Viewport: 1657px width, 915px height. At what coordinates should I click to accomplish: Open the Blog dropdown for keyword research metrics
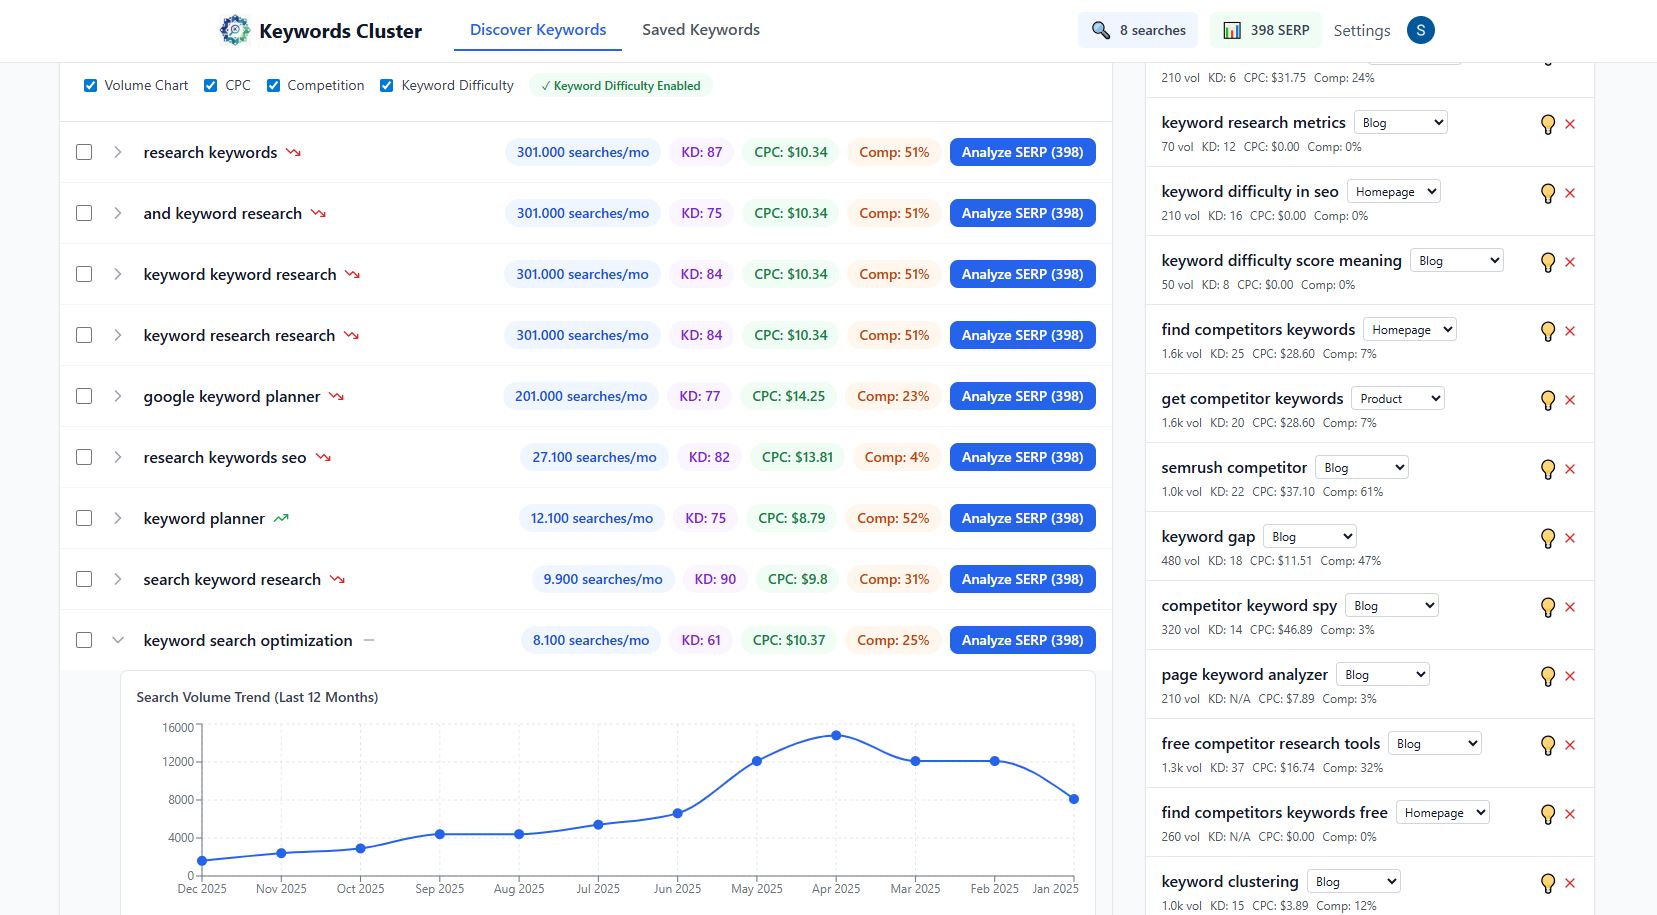(1400, 121)
